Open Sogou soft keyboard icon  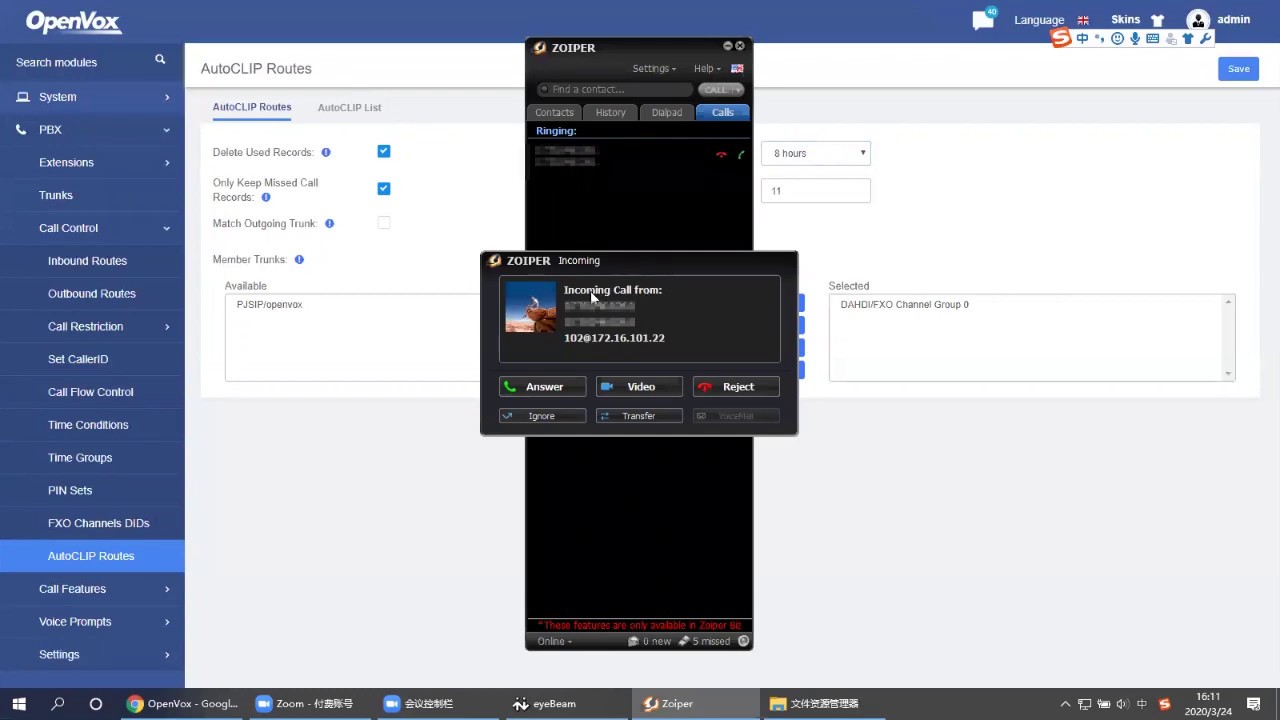(1153, 39)
